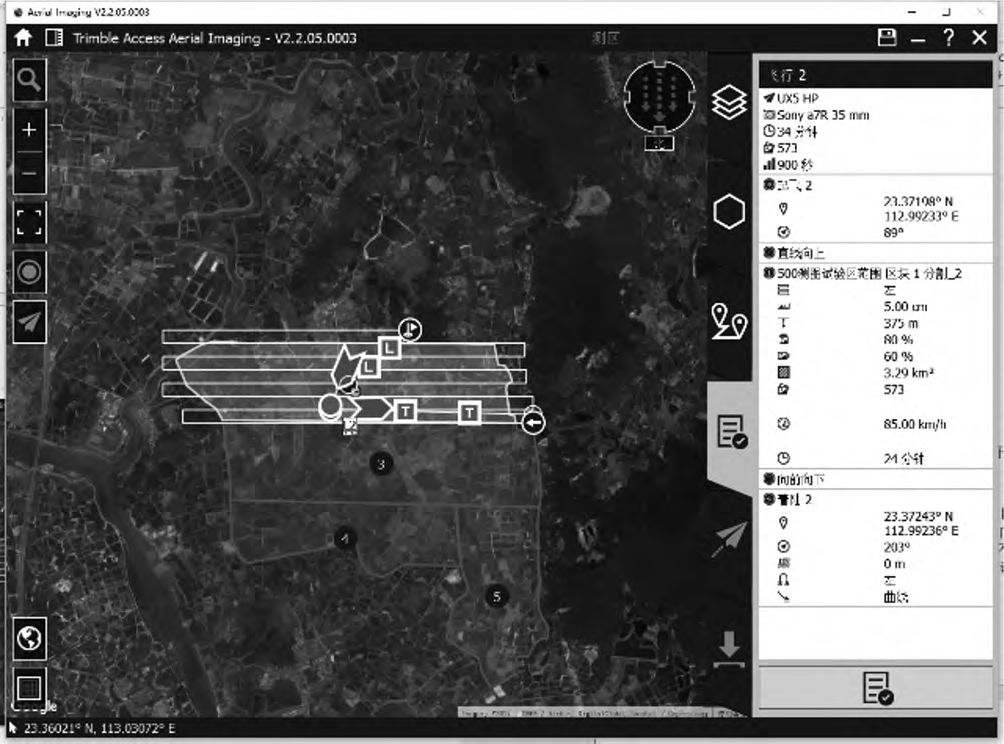Open the help question mark
The width and height of the screenshot is (1004, 744).
point(947,38)
